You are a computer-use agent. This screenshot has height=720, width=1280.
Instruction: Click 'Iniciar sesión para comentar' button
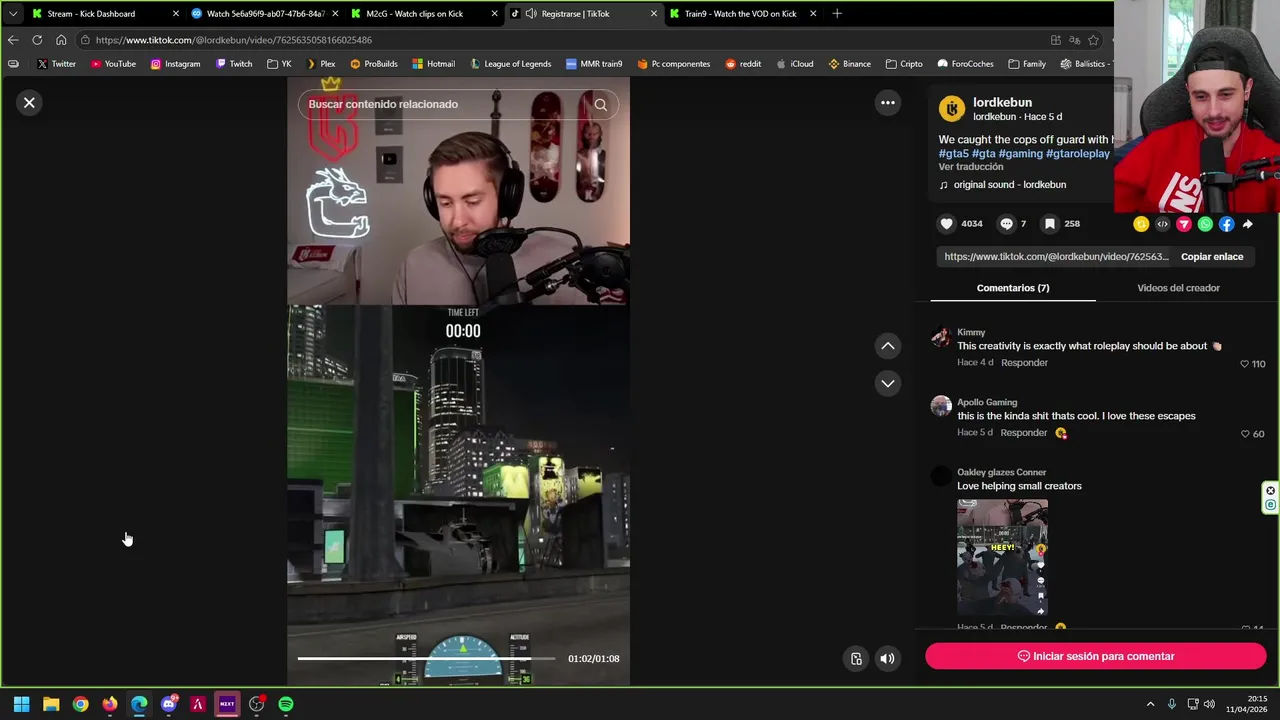point(1095,656)
